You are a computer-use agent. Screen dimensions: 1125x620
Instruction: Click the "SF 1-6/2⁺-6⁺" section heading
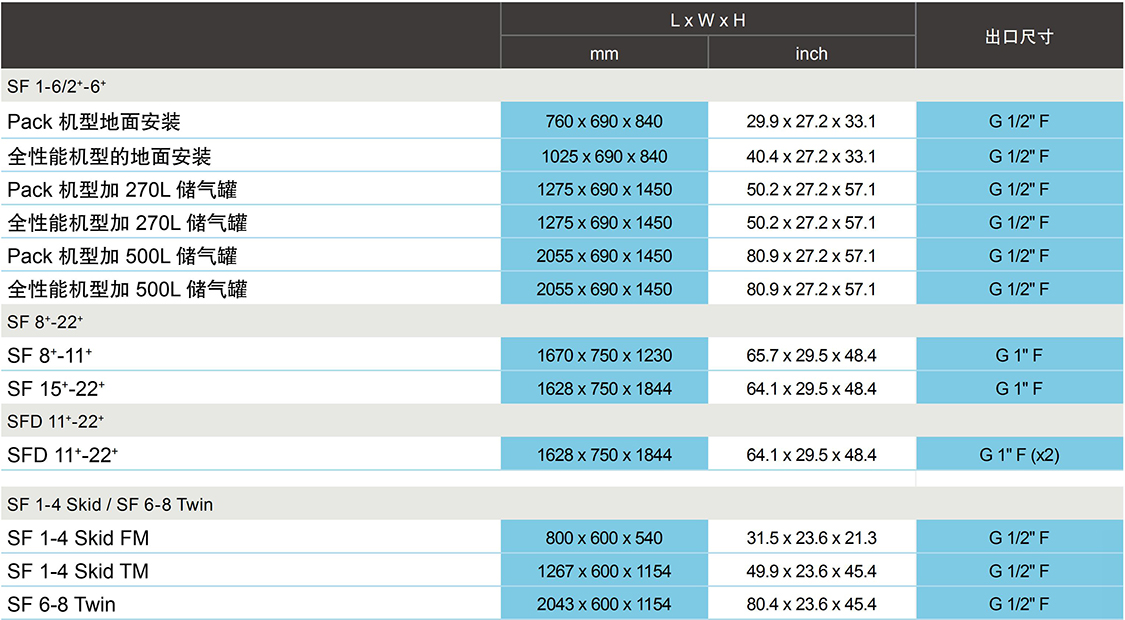point(57,86)
